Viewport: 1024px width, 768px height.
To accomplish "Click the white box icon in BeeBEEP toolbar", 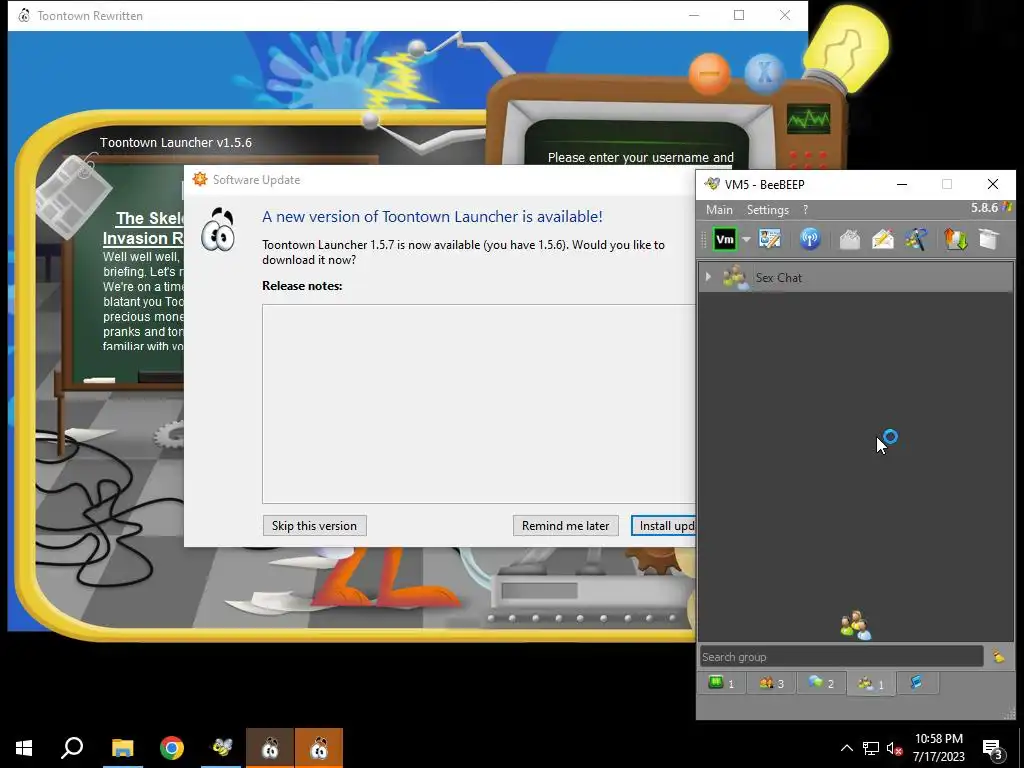I will click(989, 239).
